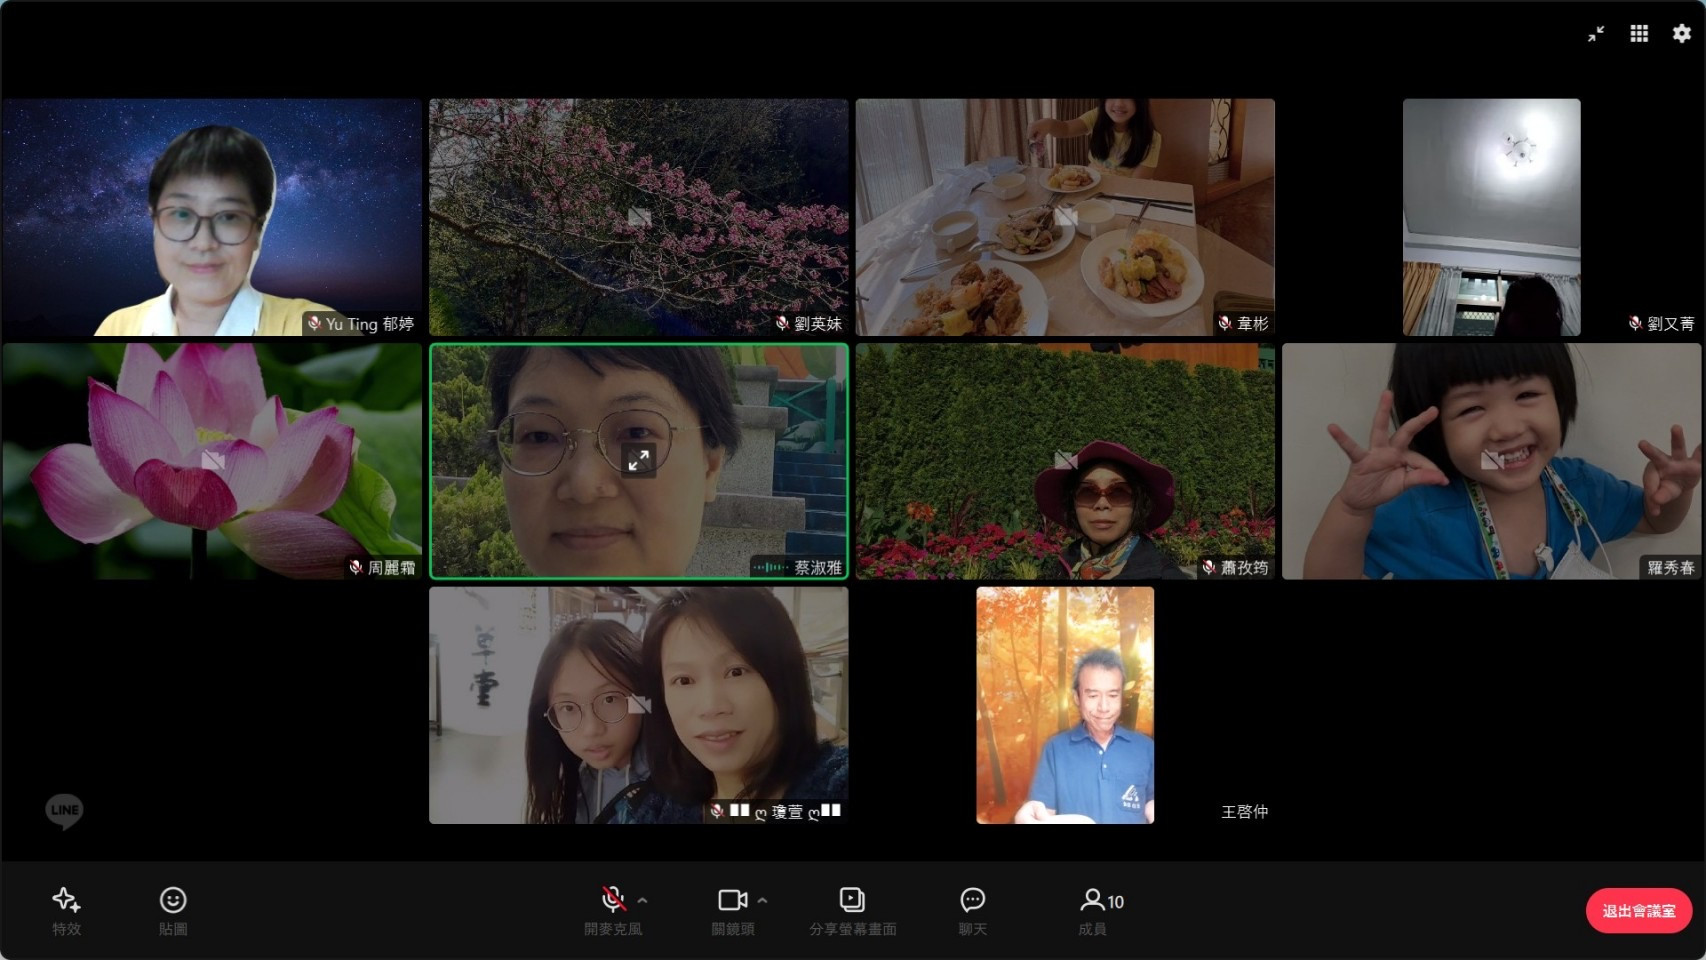This screenshot has width=1706, height=960.
Task: Select 王啓仲 video tile
Action: coord(1065,705)
